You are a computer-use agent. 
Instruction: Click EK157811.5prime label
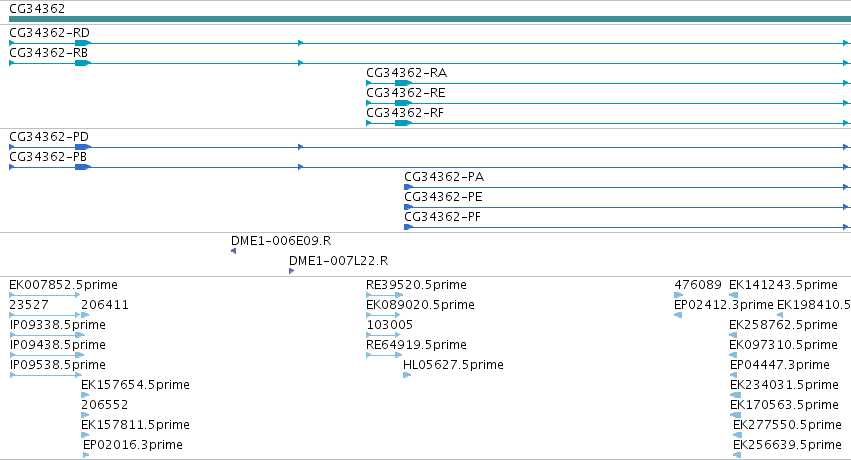(135, 425)
